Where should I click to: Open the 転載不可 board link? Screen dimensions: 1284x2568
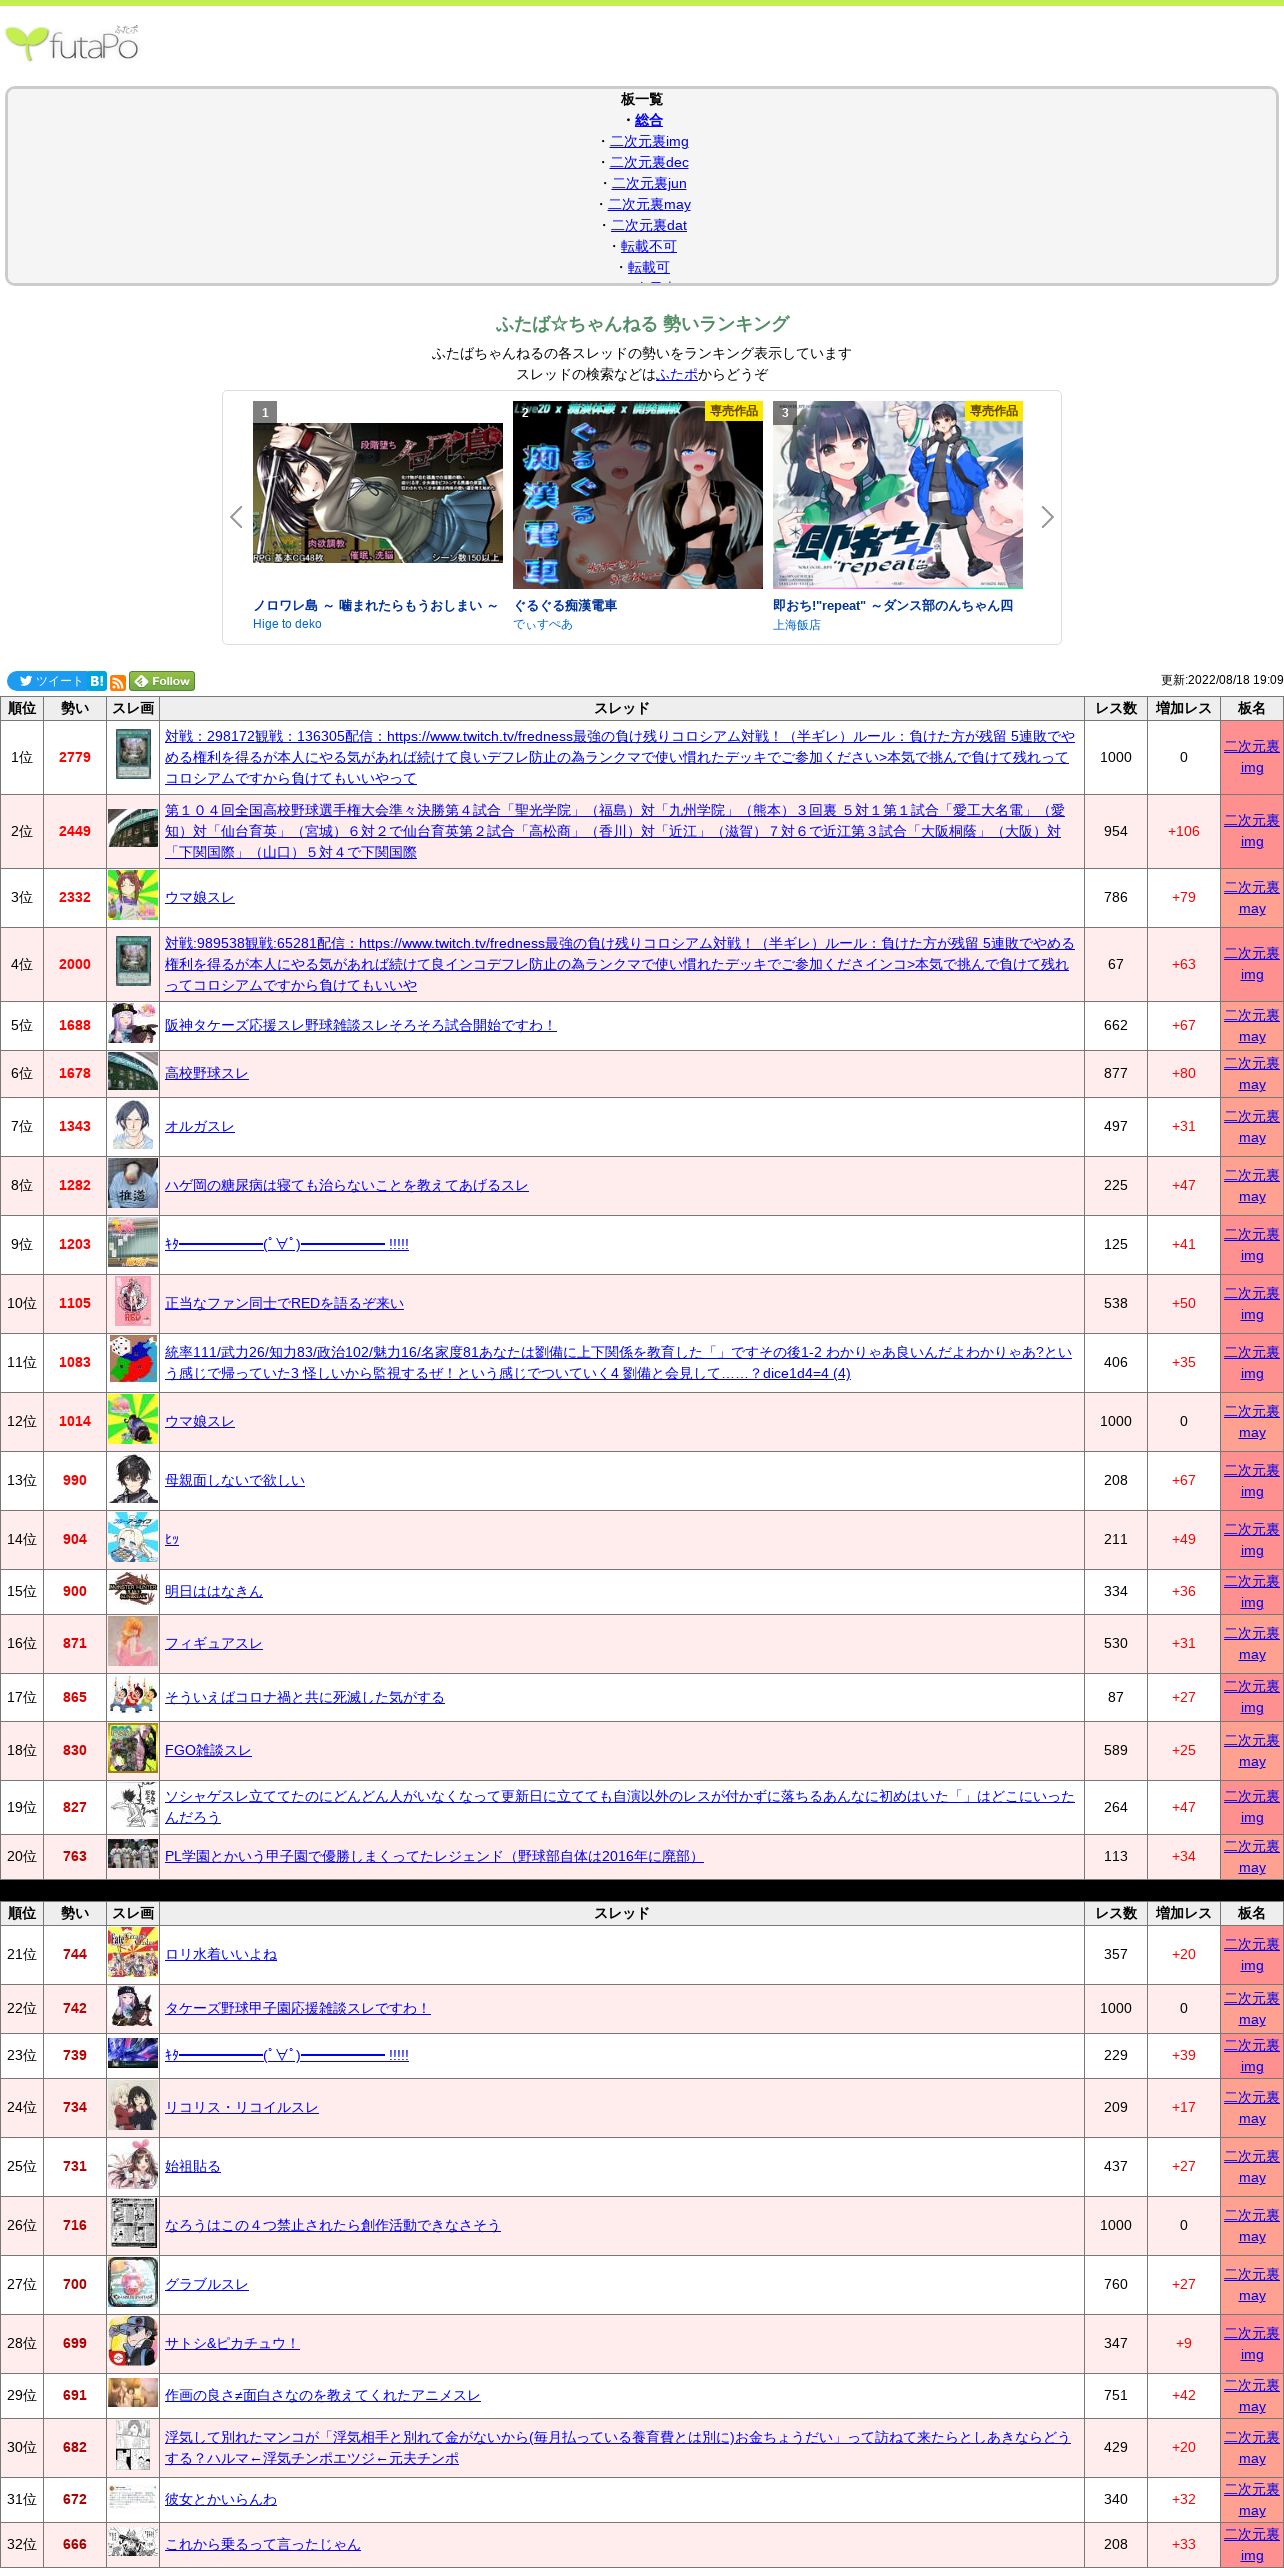[648, 246]
